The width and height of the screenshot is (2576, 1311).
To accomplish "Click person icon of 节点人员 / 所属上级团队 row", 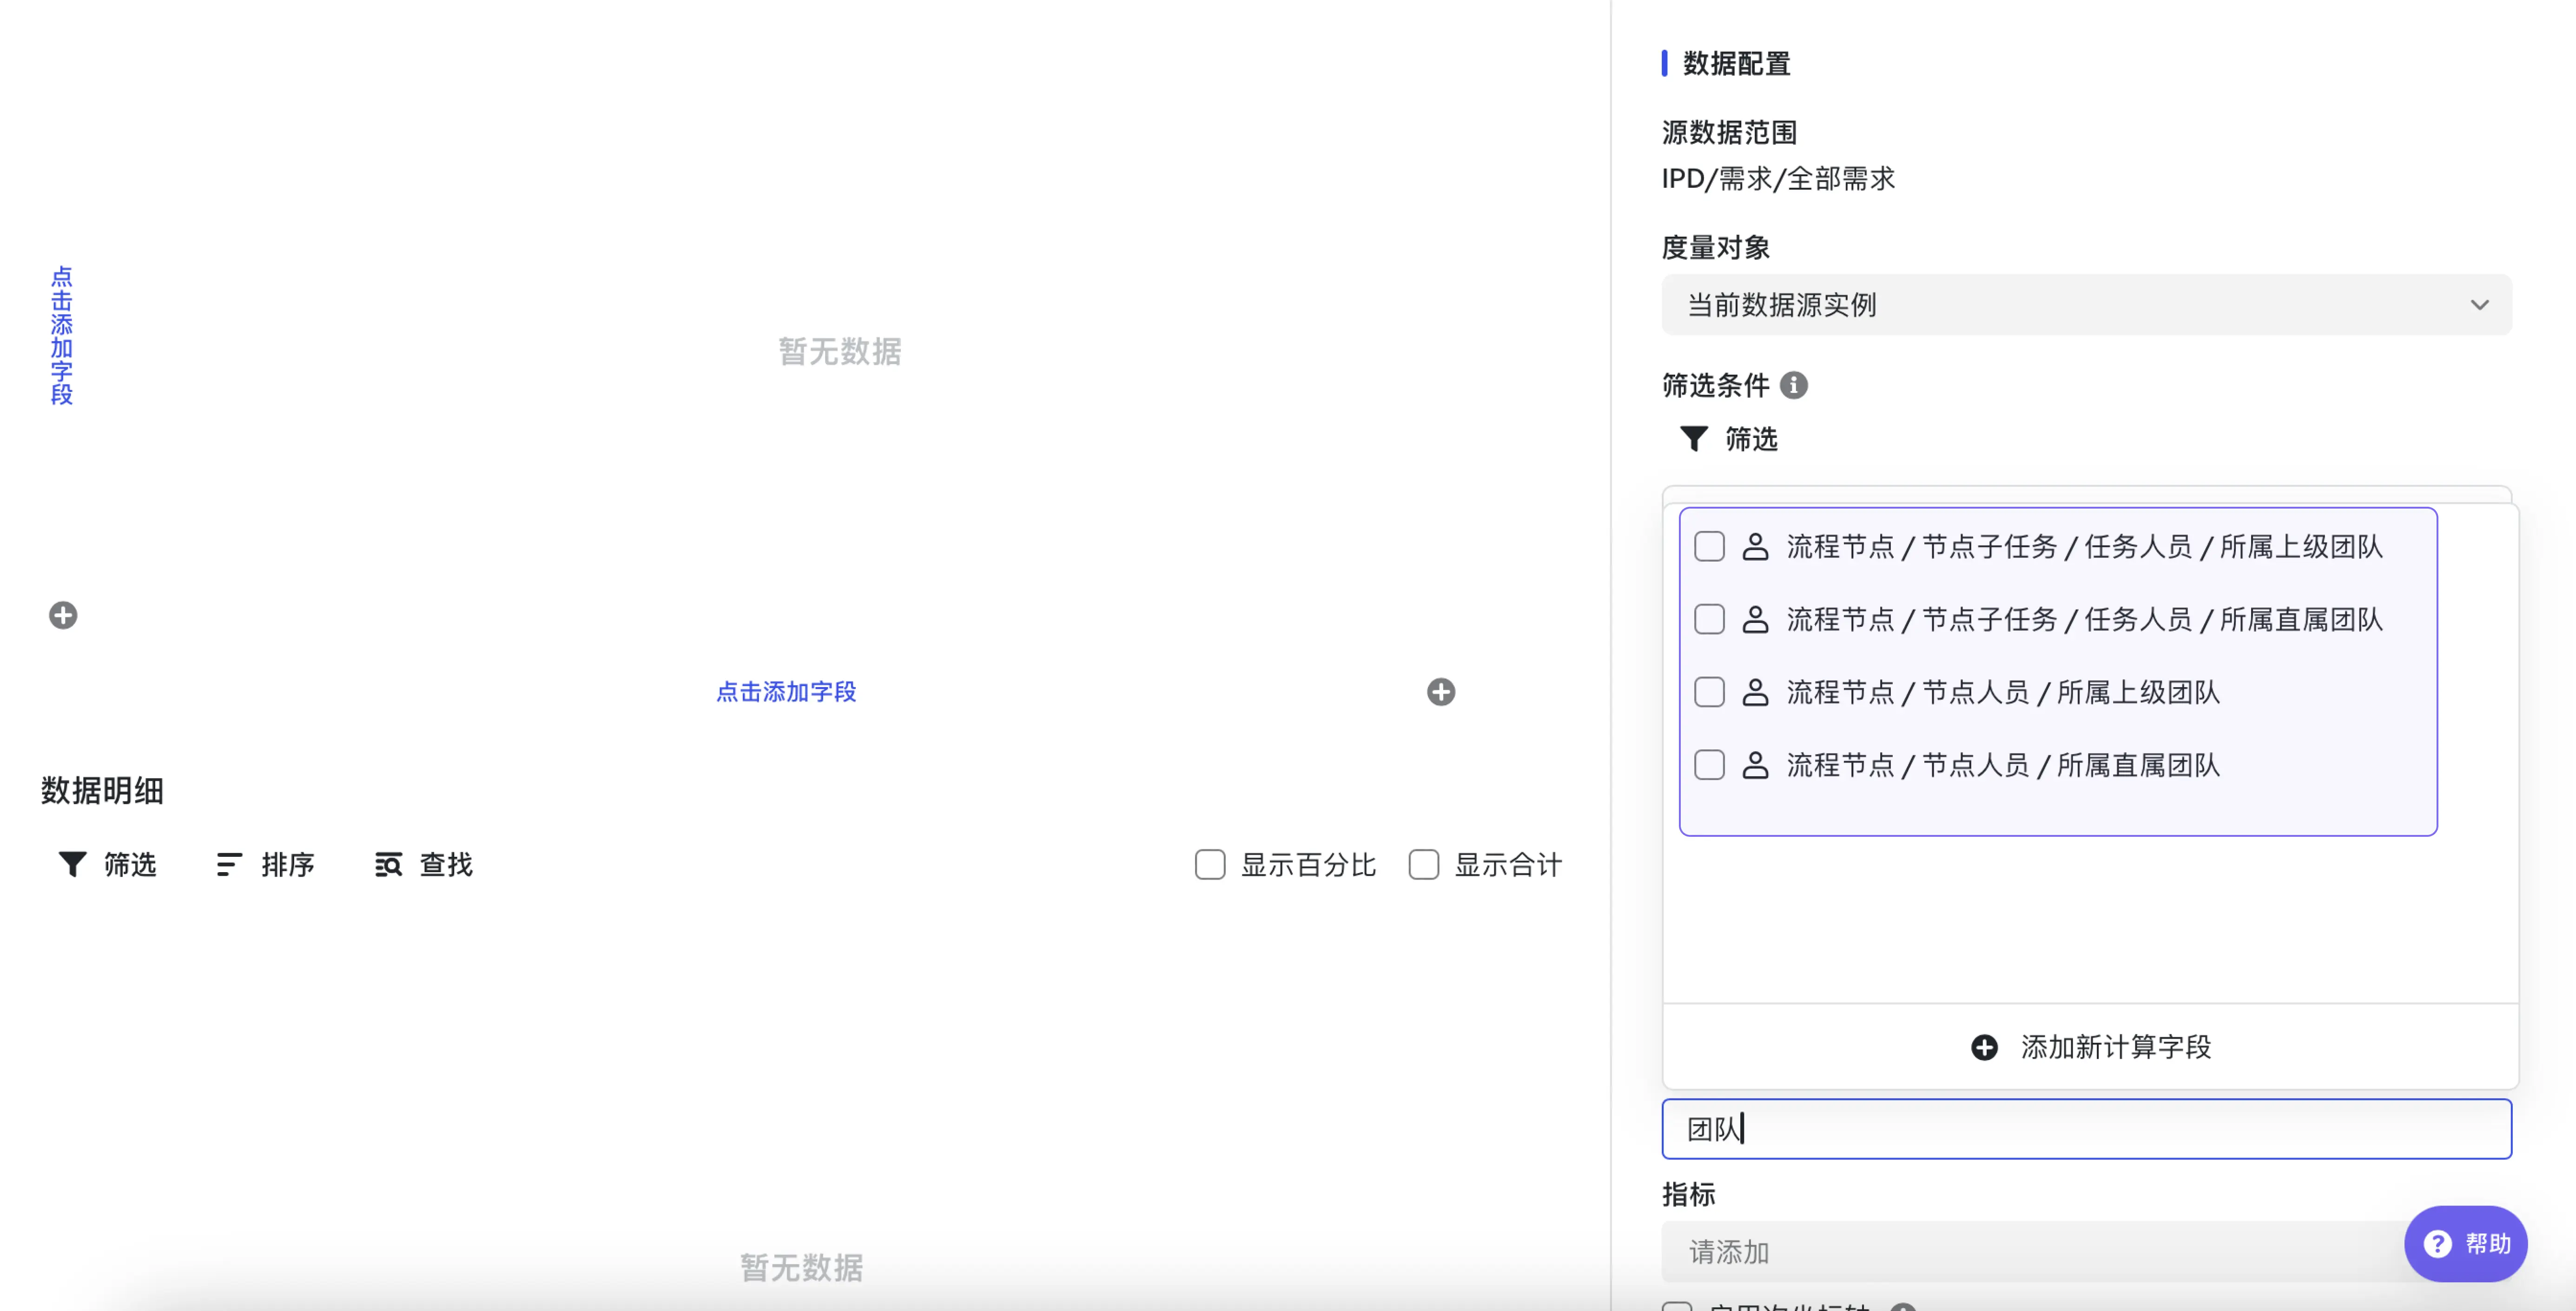I will [x=1755, y=692].
